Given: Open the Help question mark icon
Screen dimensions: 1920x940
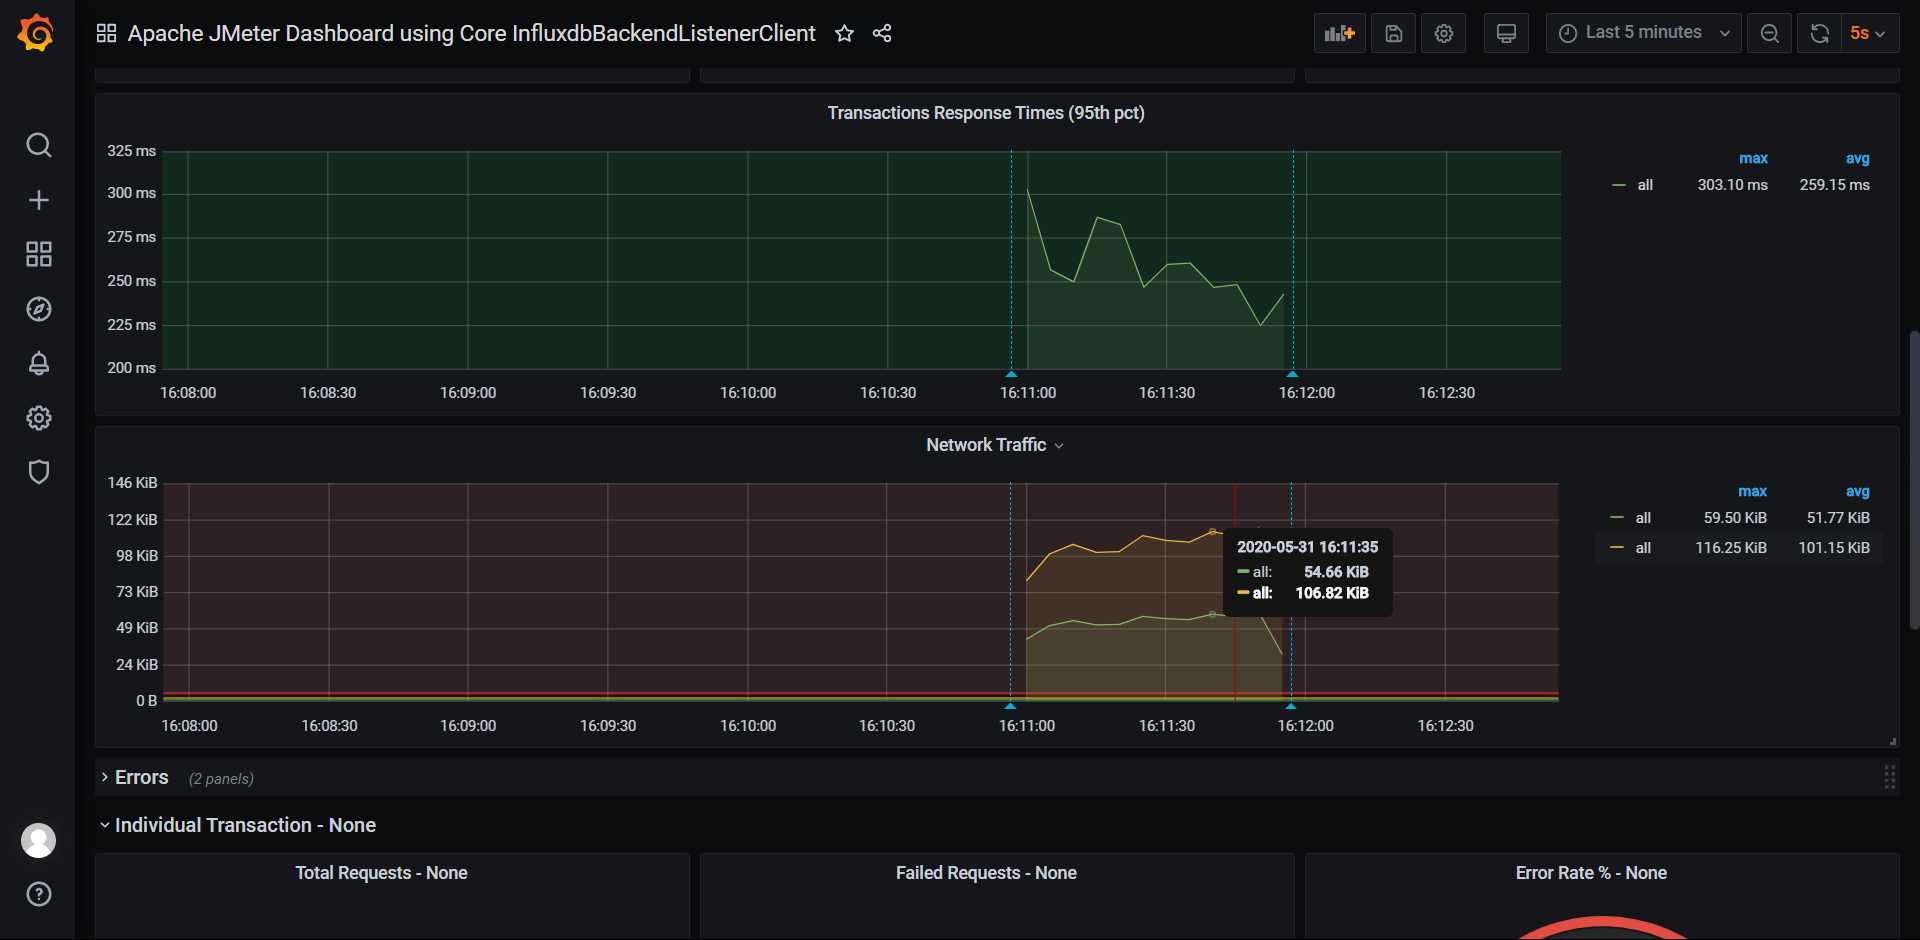Looking at the screenshot, I should click(39, 894).
